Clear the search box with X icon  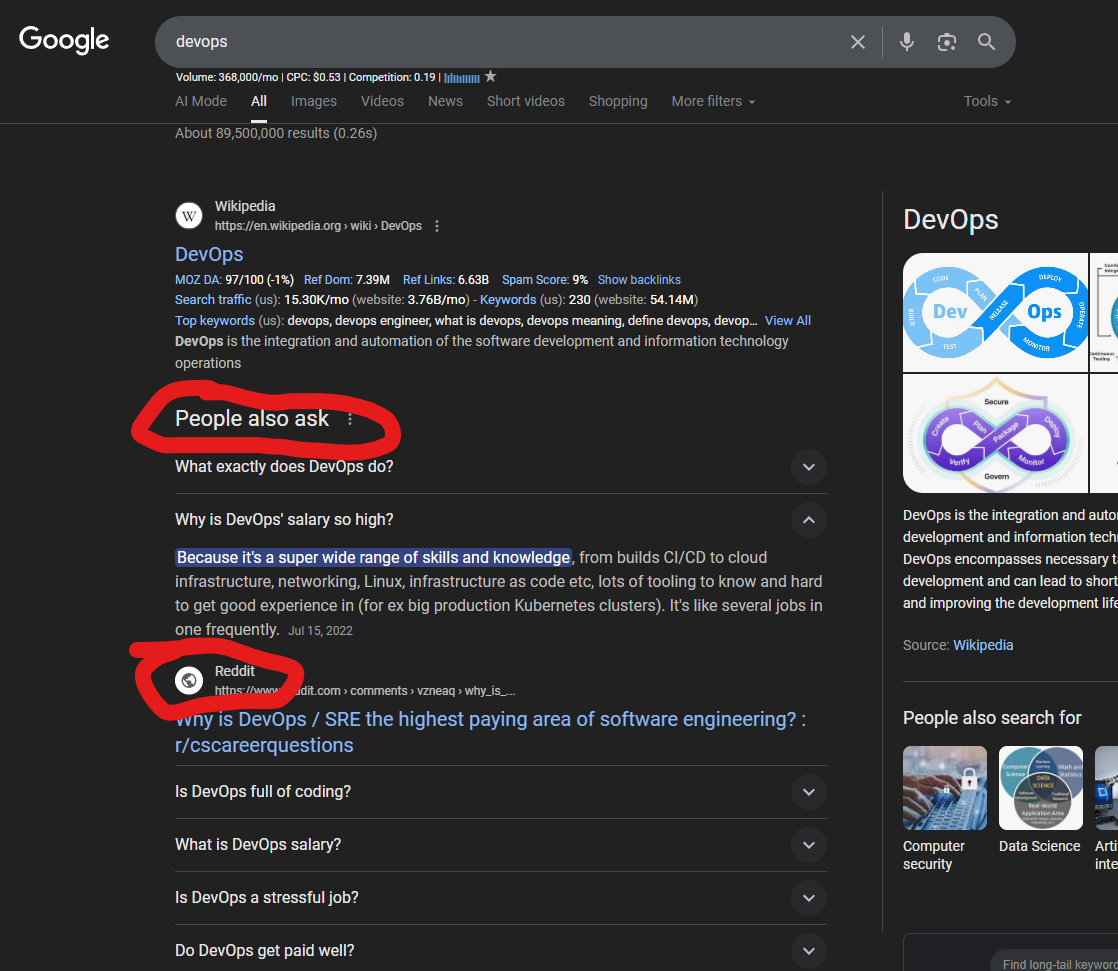pos(857,42)
